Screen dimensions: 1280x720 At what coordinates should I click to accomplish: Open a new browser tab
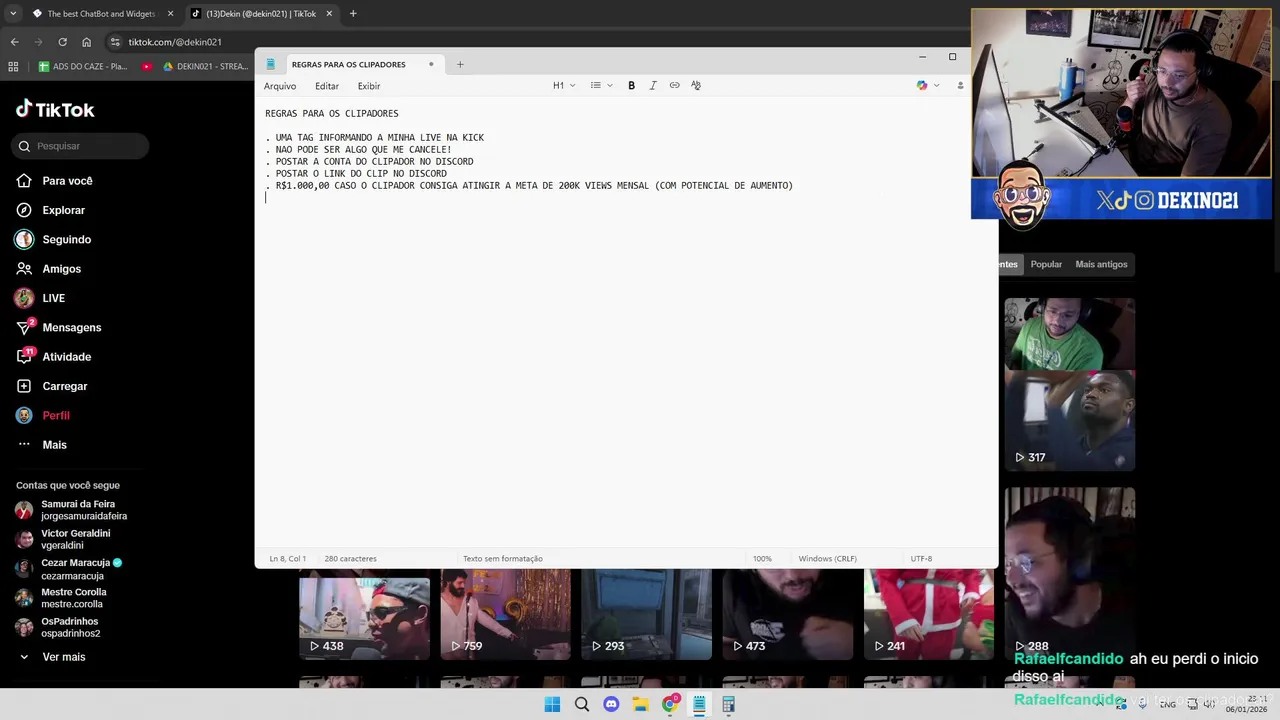(x=353, y=14)
